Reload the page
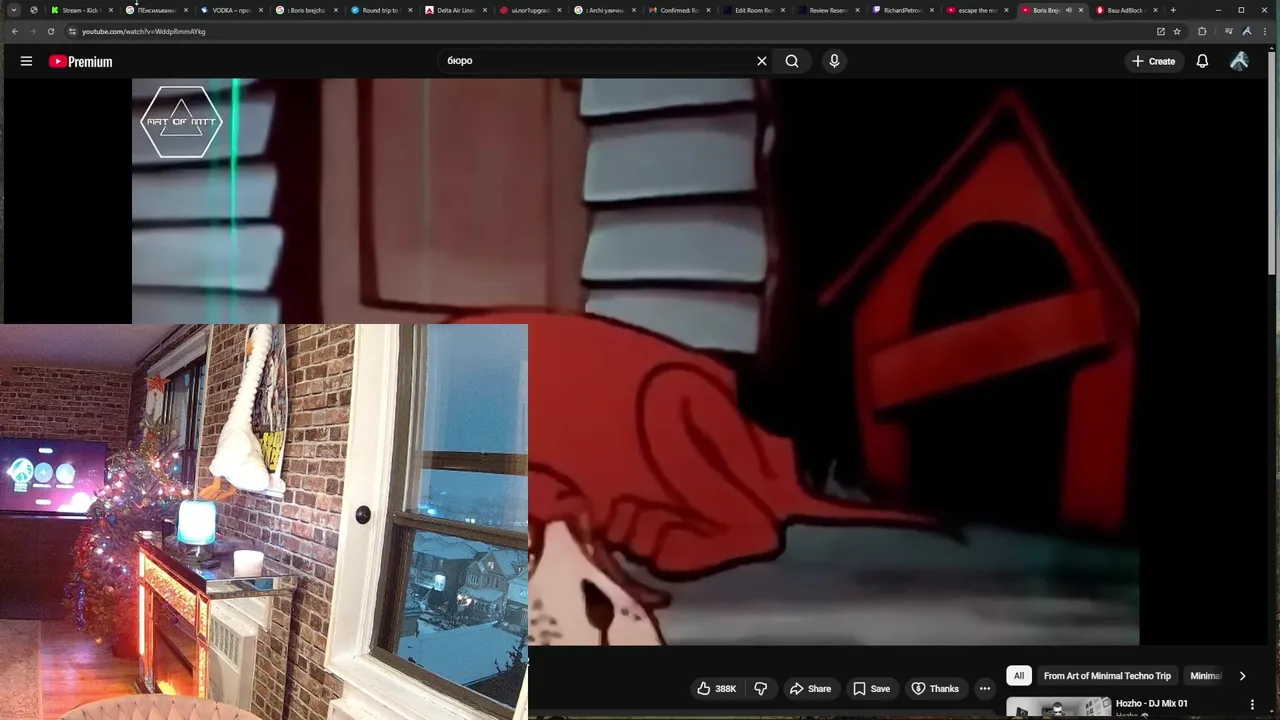 point(51,31)
